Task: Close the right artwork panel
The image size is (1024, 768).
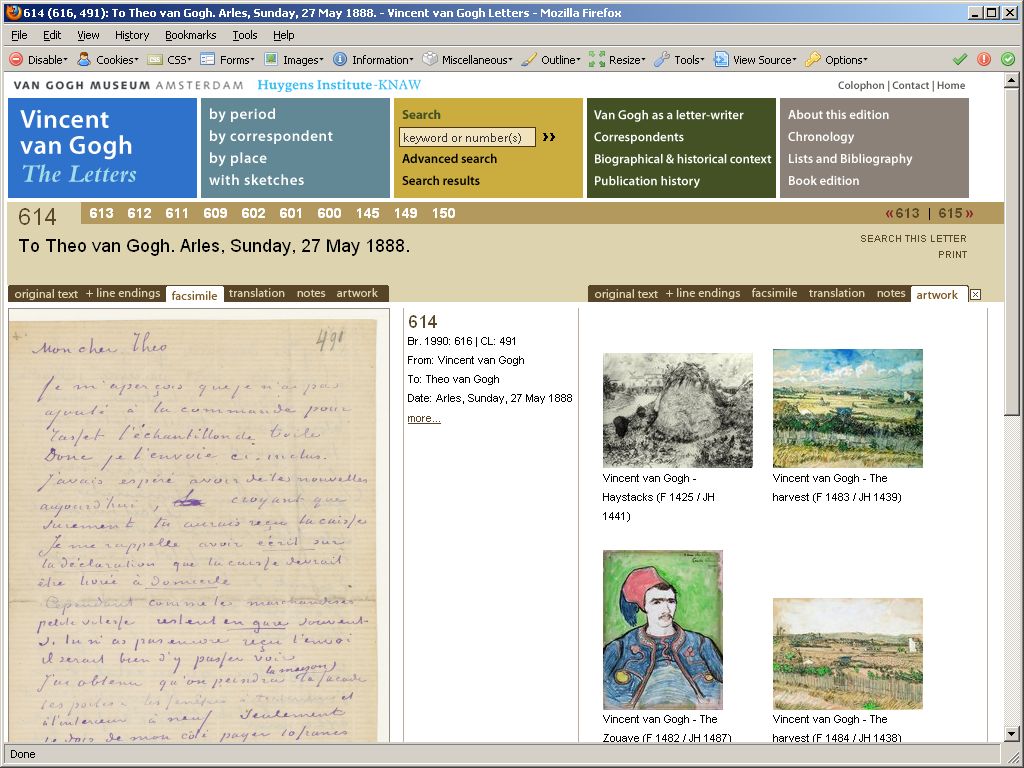Action: point(975,295)
